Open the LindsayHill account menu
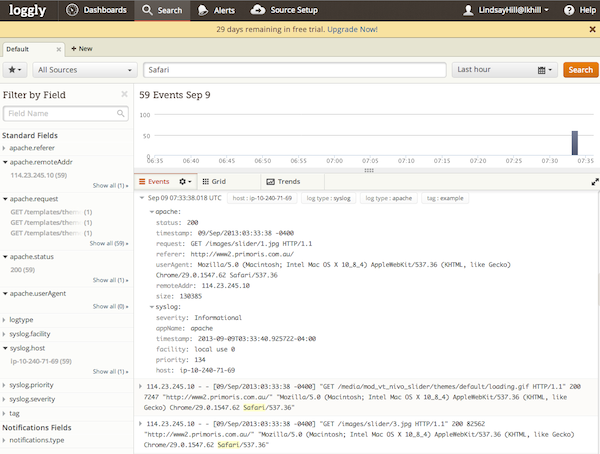This screenshot has height=454, width=600. [x=506, y=10]
